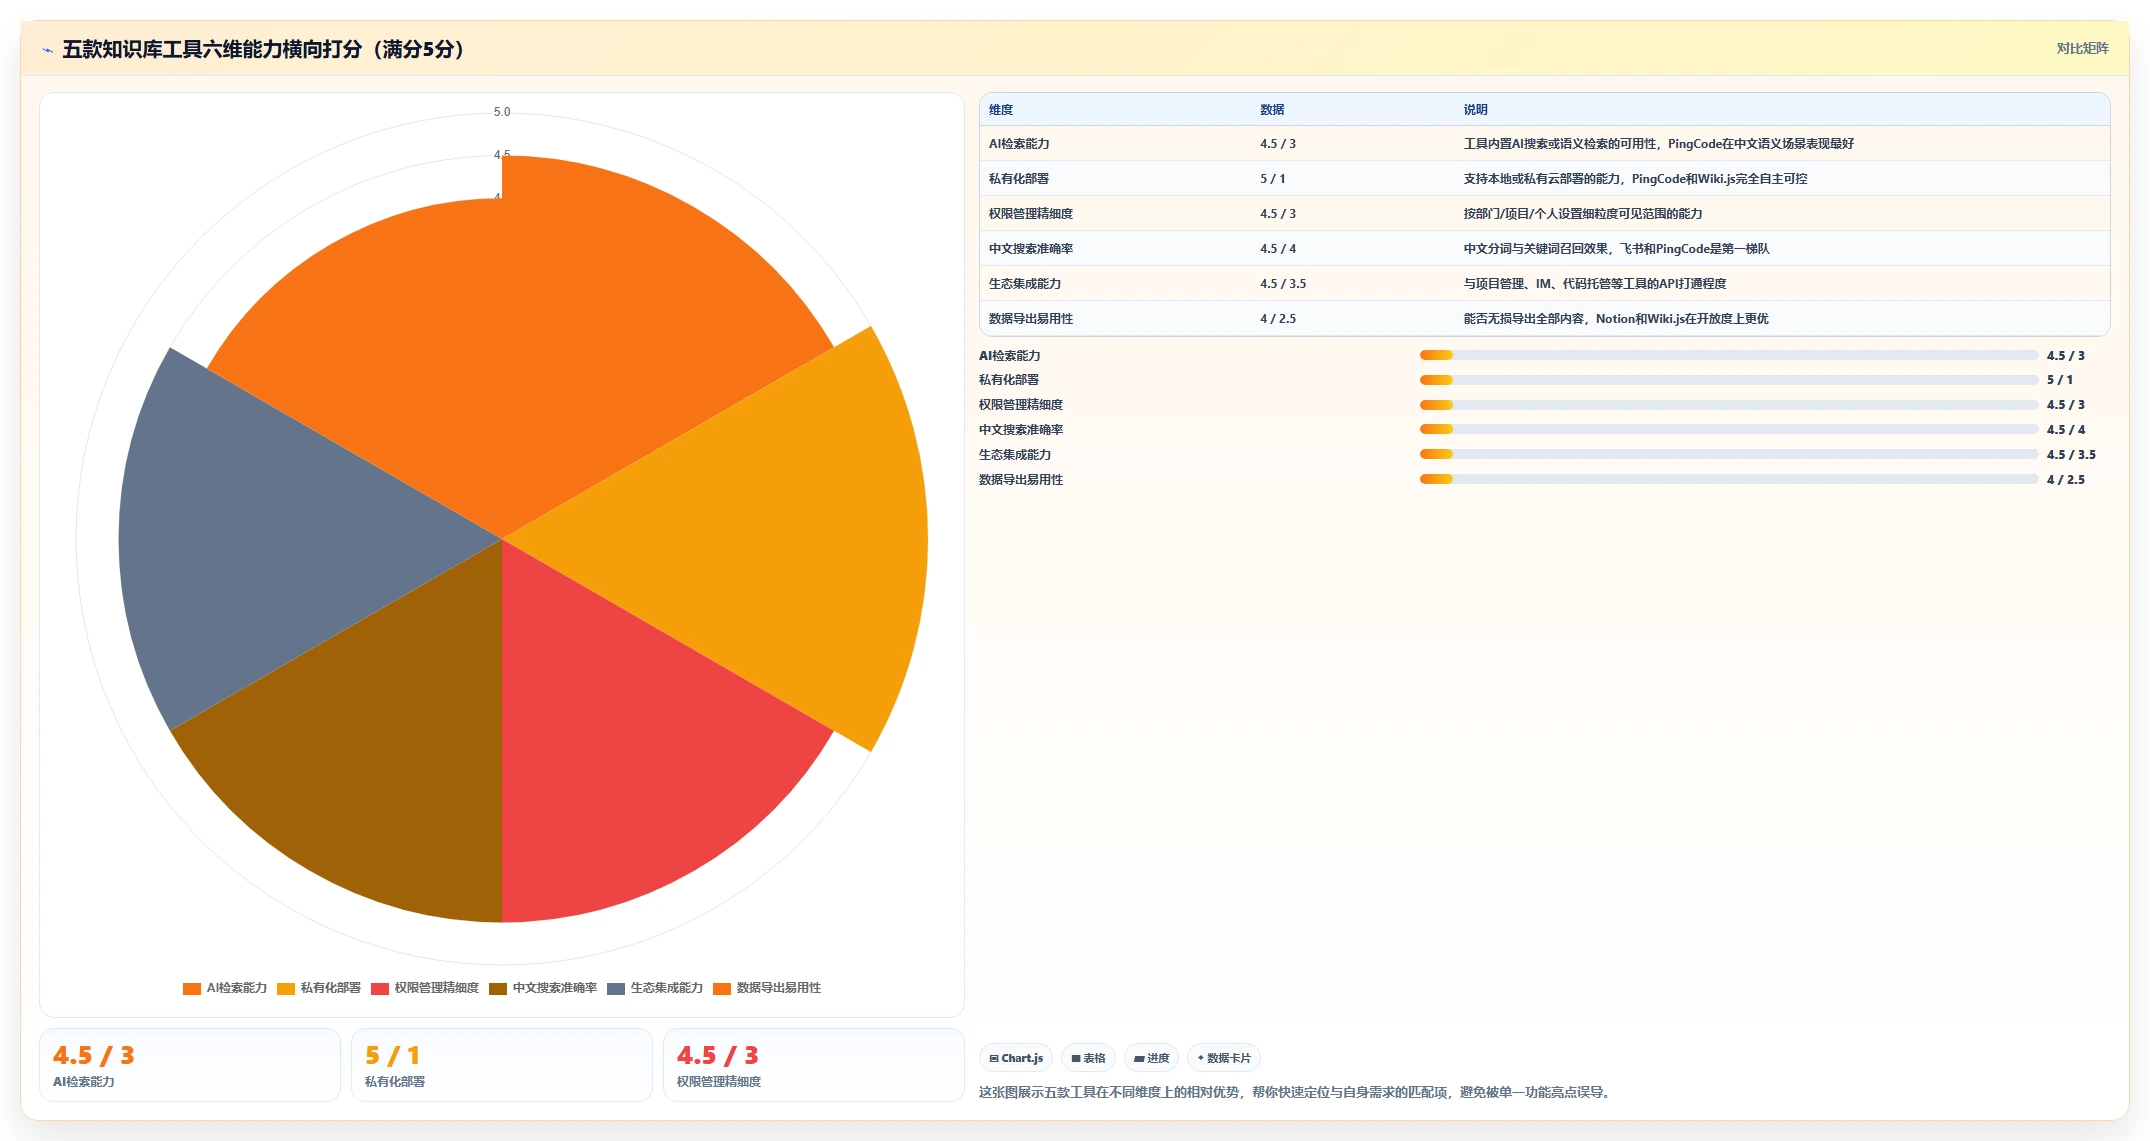Click the description starting 能否无损导出
The image size is (2150, 1141).
coord(1616,319)
